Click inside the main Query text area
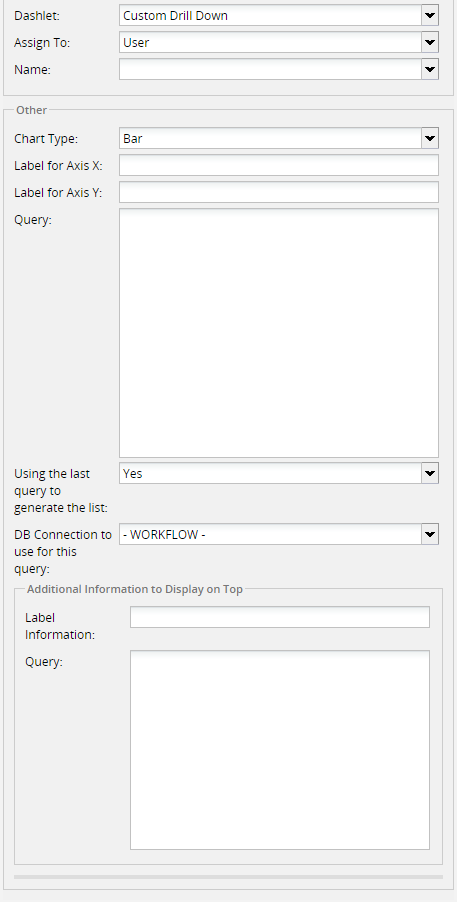457x902 pixels. pos(279,333)
